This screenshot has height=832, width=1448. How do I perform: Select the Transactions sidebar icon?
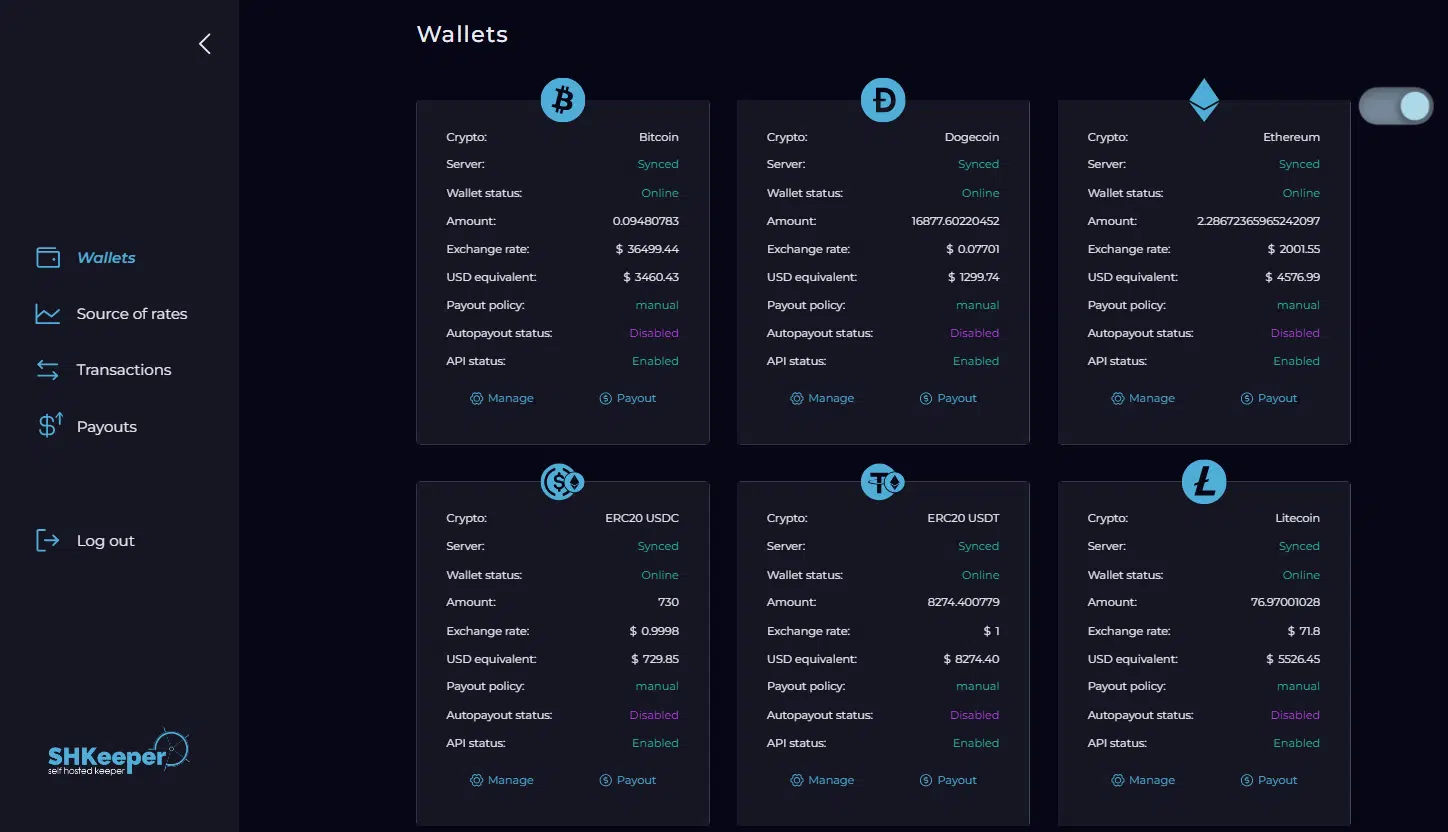coord(47,369)
